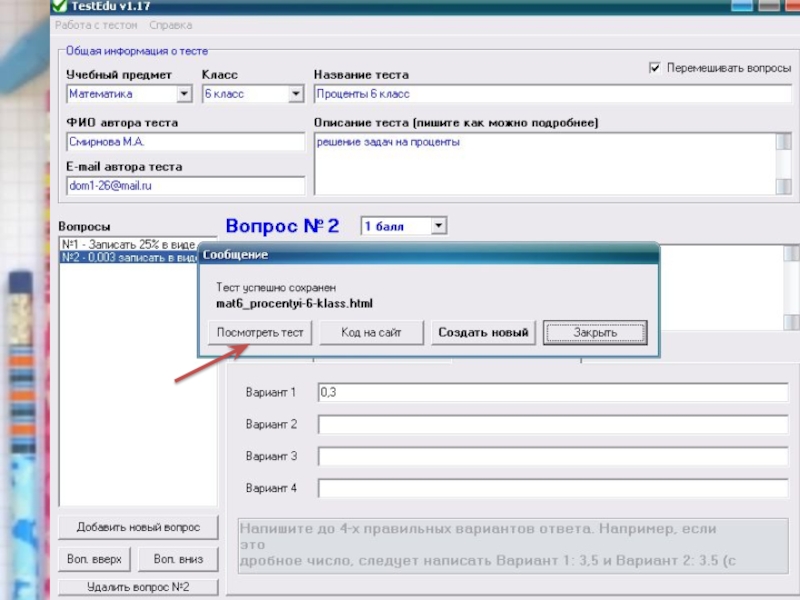Screen dimensions: 800x600
Task: Select question №2 0,003 записать in list
Action: coord(129,257)
